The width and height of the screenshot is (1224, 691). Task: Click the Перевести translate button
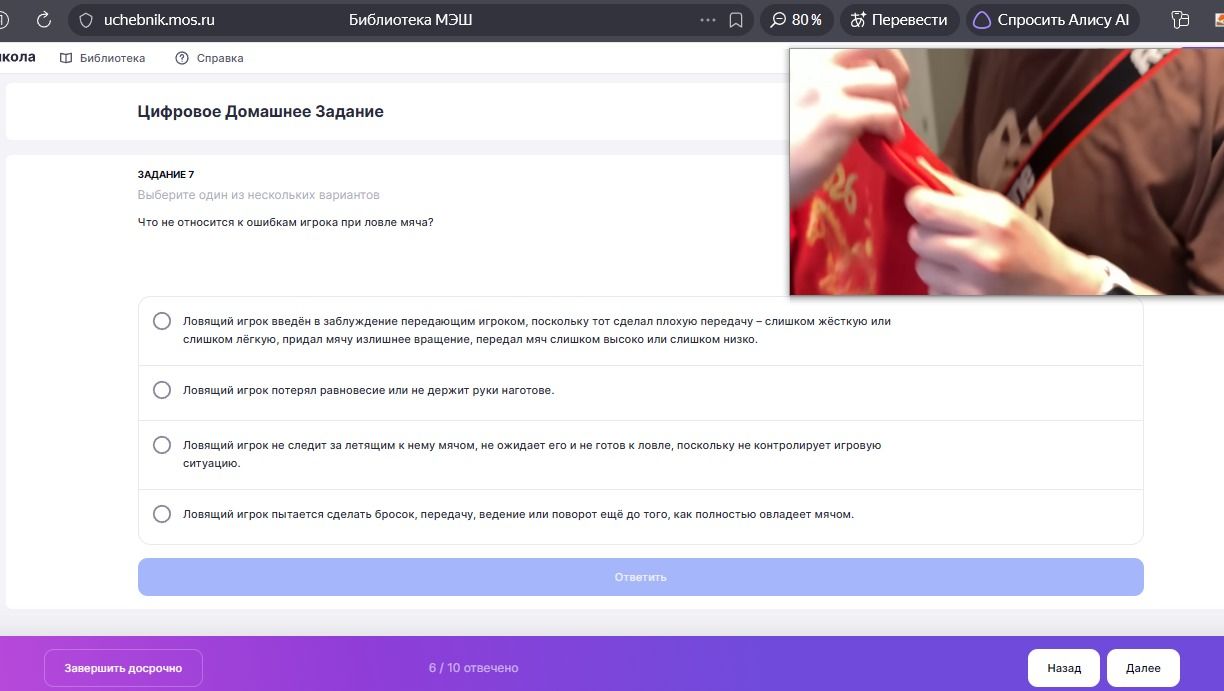[899, 20]
